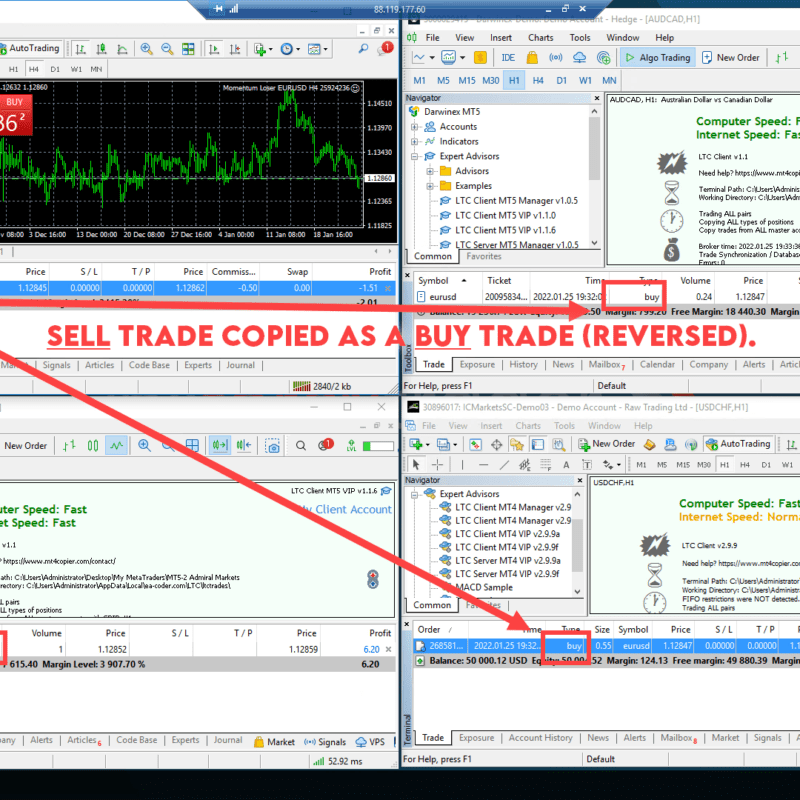Take chart screenshot in Admiral Markets toolbar

click(273, 446)
